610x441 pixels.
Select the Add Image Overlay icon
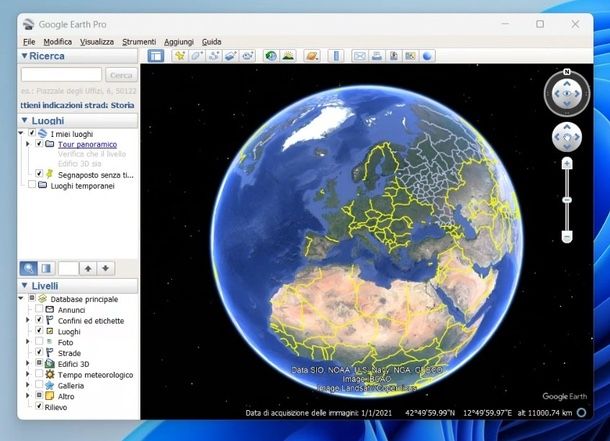[231, 56]
